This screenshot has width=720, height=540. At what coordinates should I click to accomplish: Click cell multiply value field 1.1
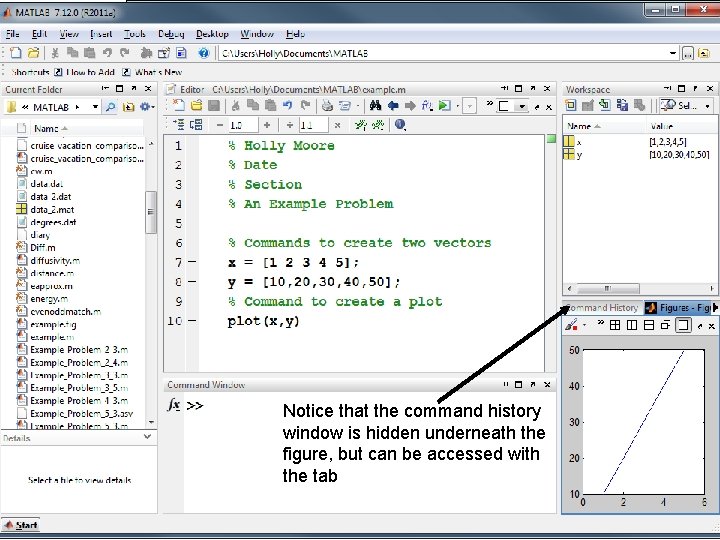click(313, 125)
